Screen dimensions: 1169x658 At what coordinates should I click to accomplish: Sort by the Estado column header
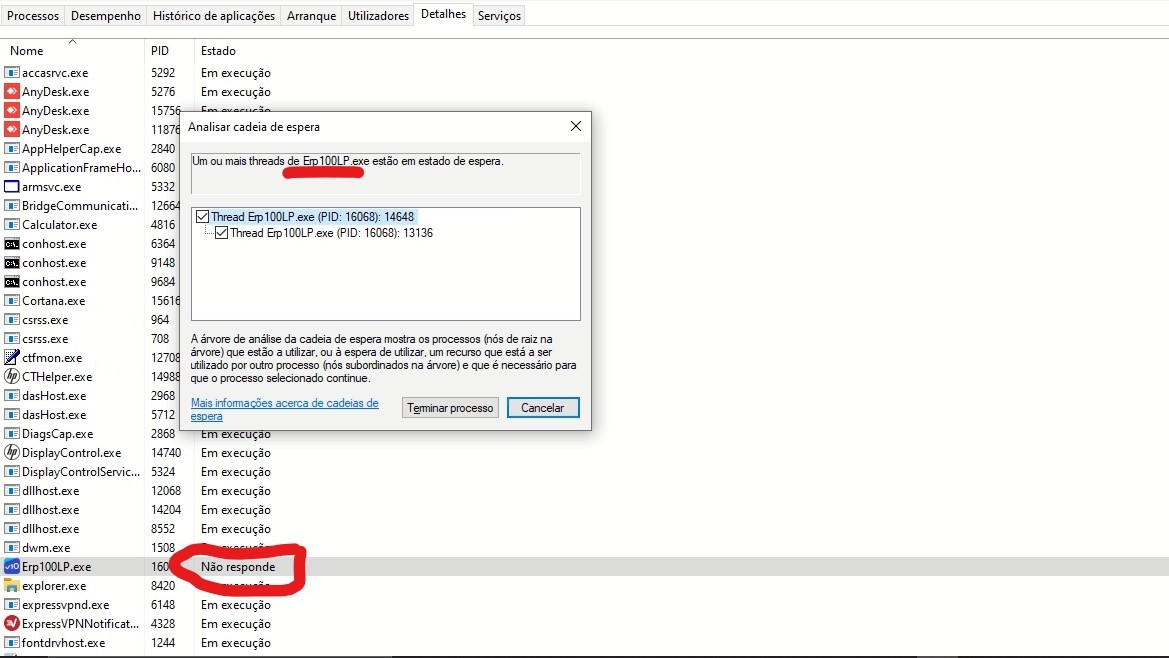218,51
